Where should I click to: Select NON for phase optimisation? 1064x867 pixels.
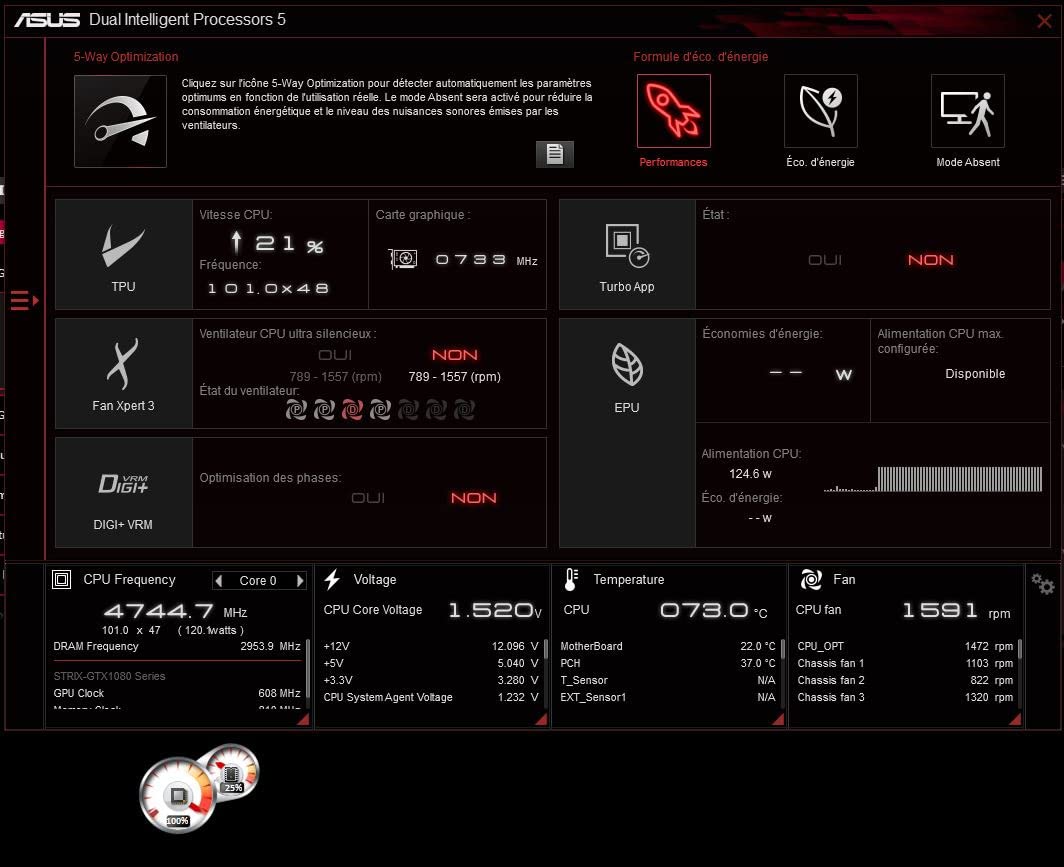coord(474,498)
